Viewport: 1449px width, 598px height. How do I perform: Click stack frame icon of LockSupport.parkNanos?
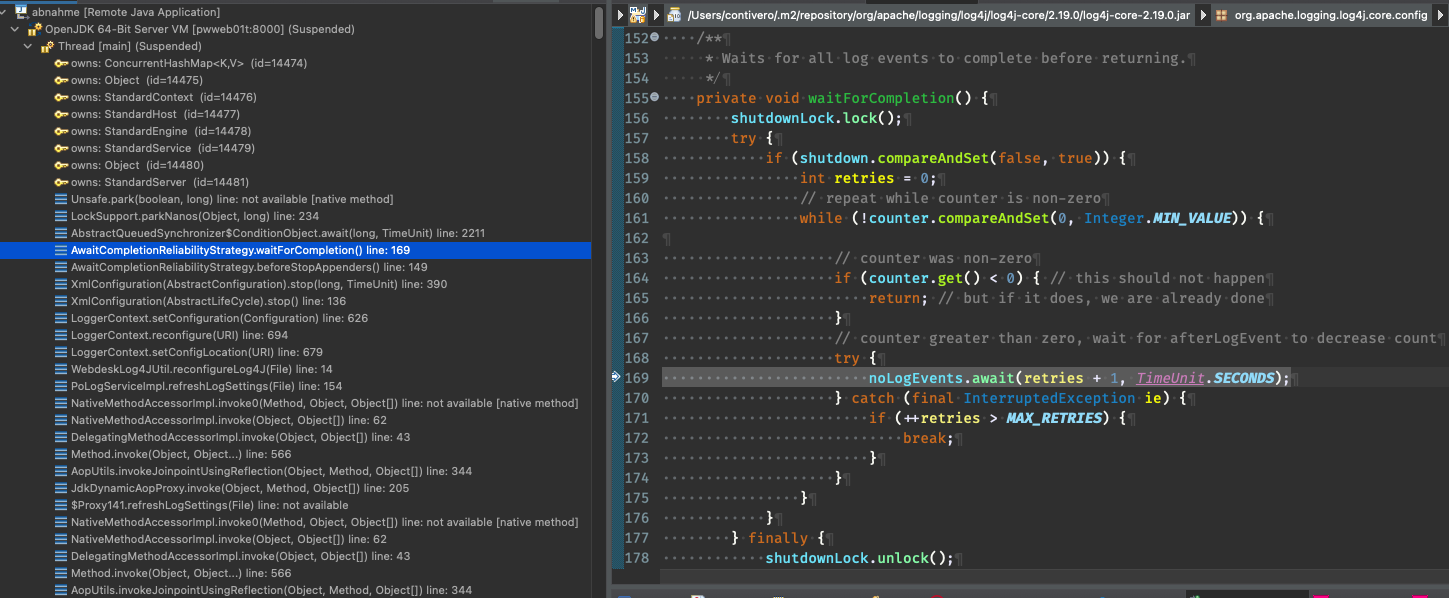61,216
